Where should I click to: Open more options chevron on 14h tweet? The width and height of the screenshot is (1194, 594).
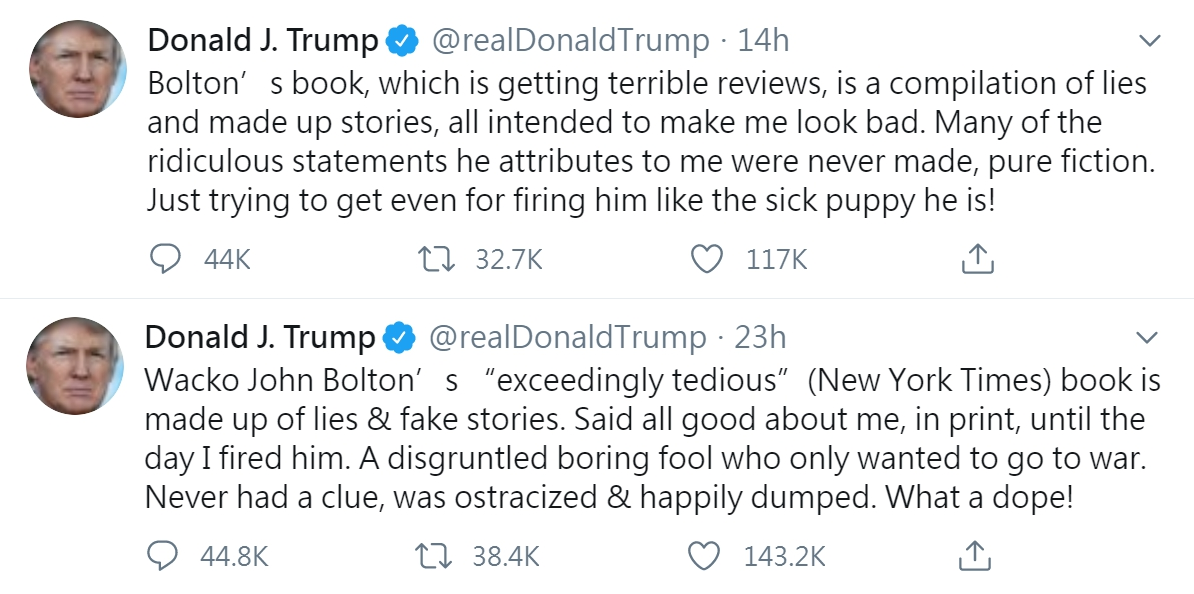pyautogui.click(x=1149, y=40)
